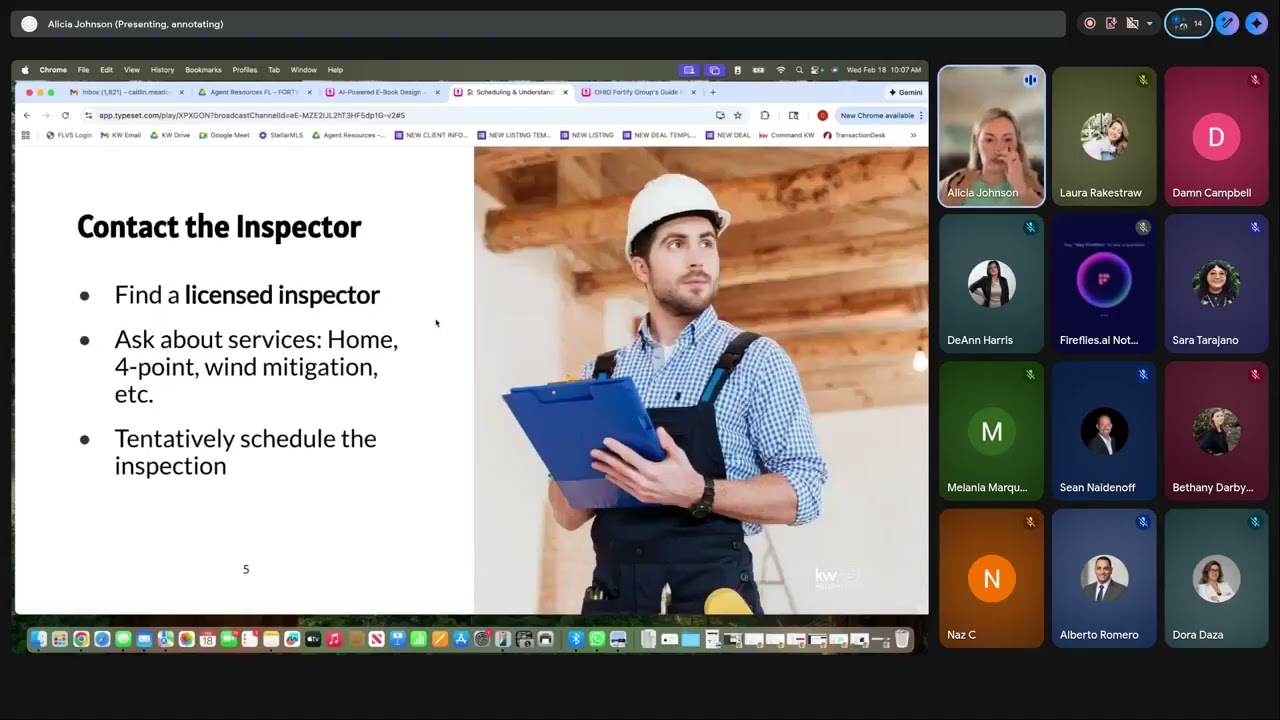Image resolution: width=1280 pixels, height=720 pixels.
Task: Reload the page with the refresh icon
Action: [x=65, y=115]
